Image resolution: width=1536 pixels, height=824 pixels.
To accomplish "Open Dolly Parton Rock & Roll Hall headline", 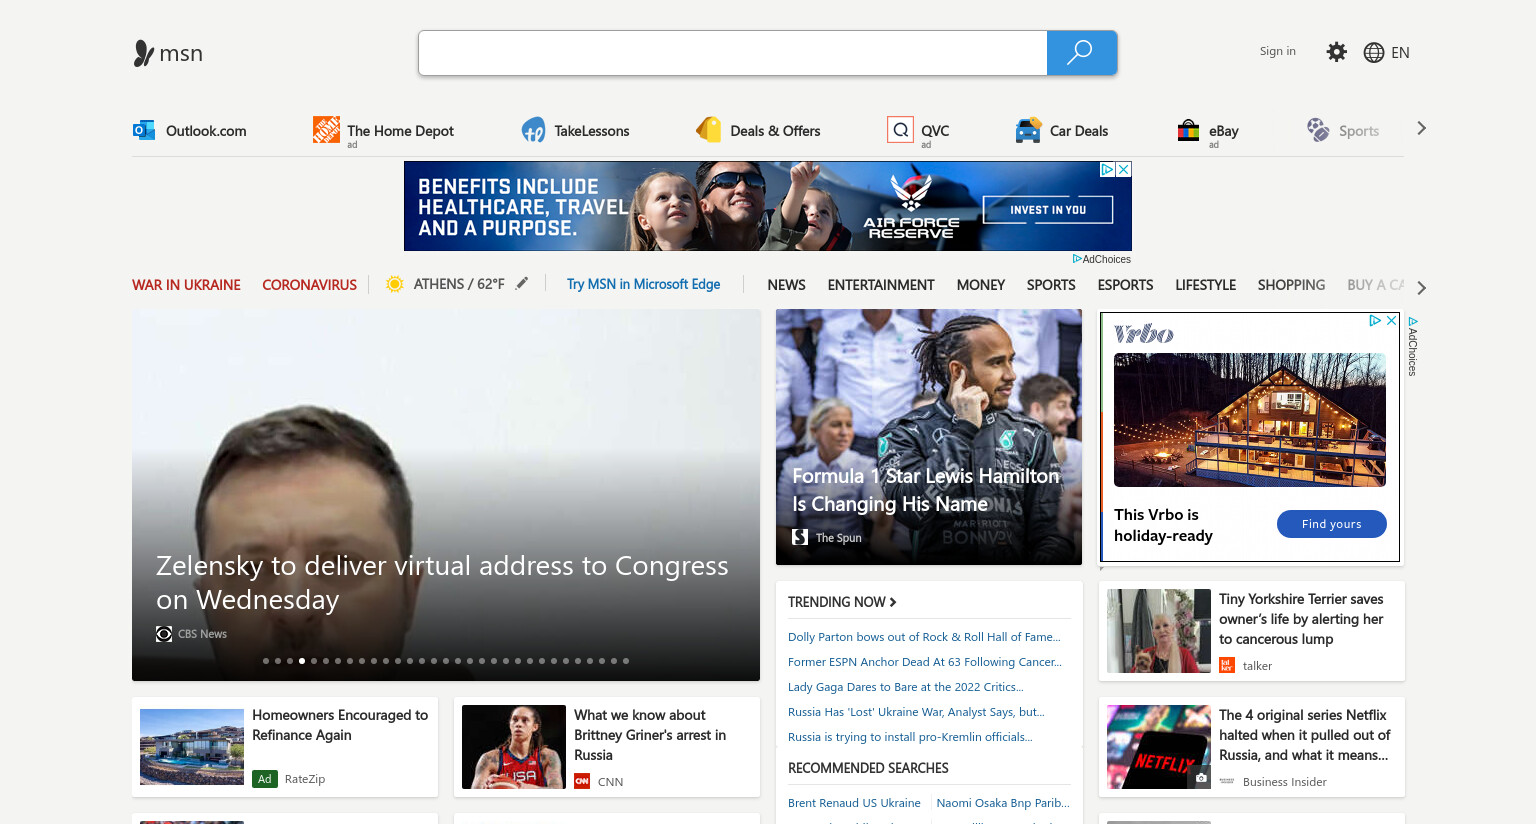I will coord(924,637).
